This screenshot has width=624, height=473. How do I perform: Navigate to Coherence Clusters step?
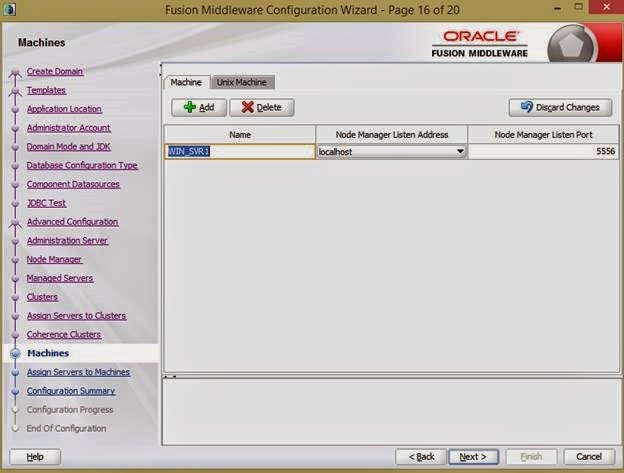(x=64, y=335)
